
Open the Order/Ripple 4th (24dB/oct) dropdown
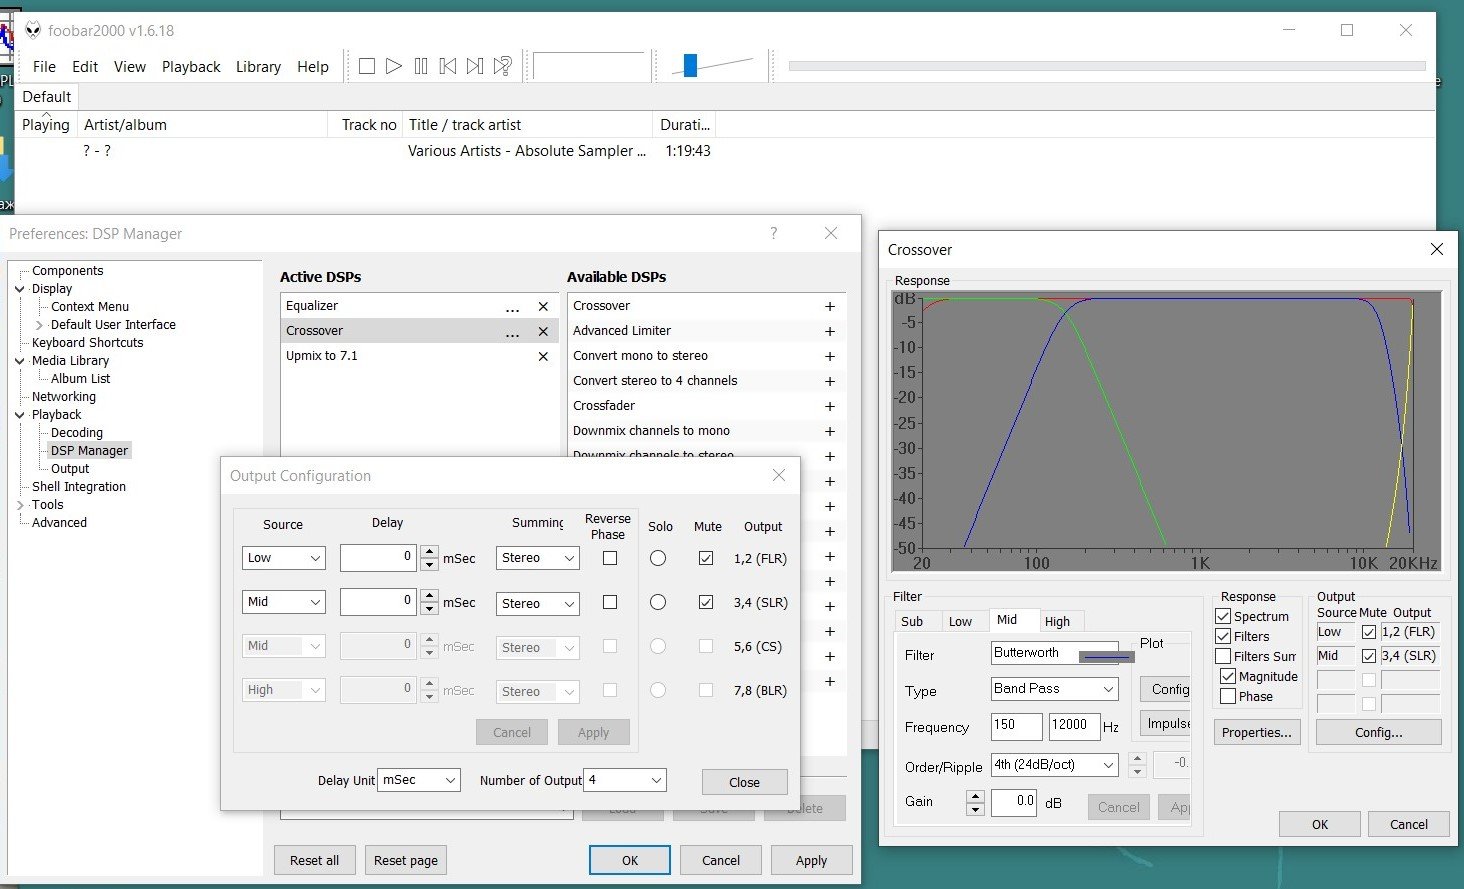(1055, 765)
